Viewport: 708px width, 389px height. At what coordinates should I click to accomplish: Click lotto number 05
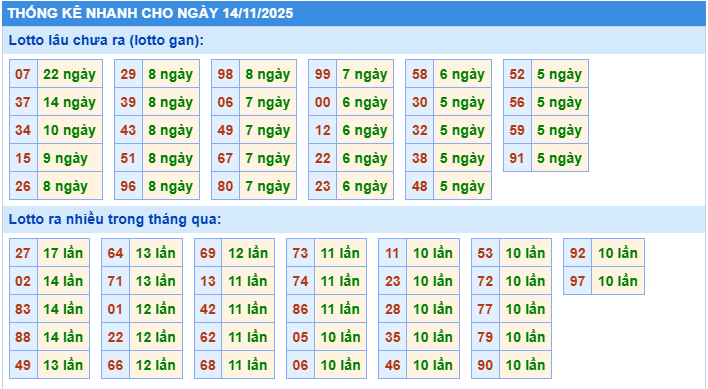click(x=300, y=337)
